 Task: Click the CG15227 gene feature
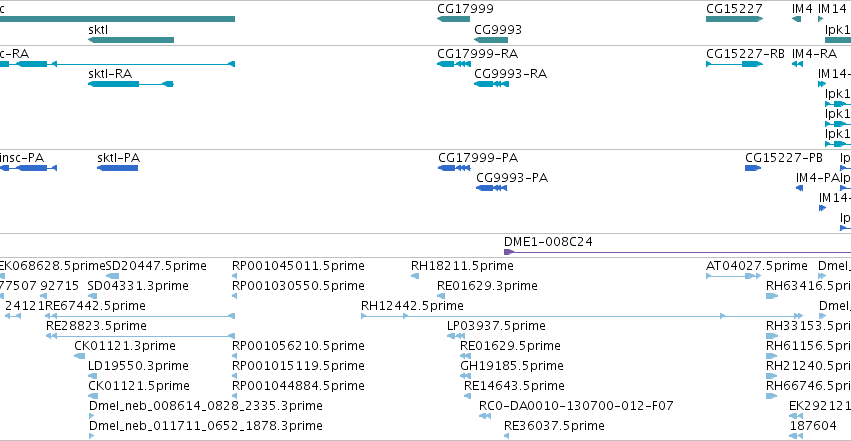[x=734, y=19]
